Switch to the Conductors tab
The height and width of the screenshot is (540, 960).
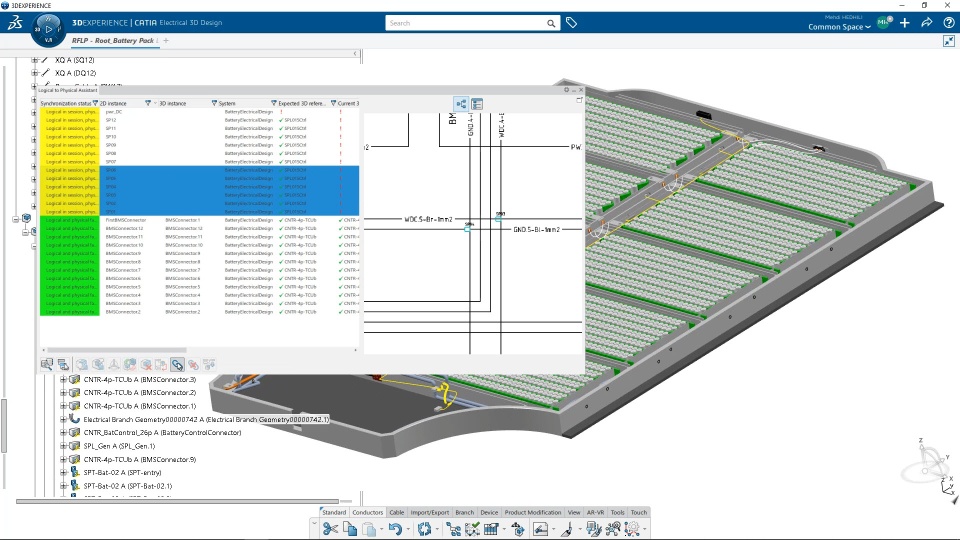[367, 512]
